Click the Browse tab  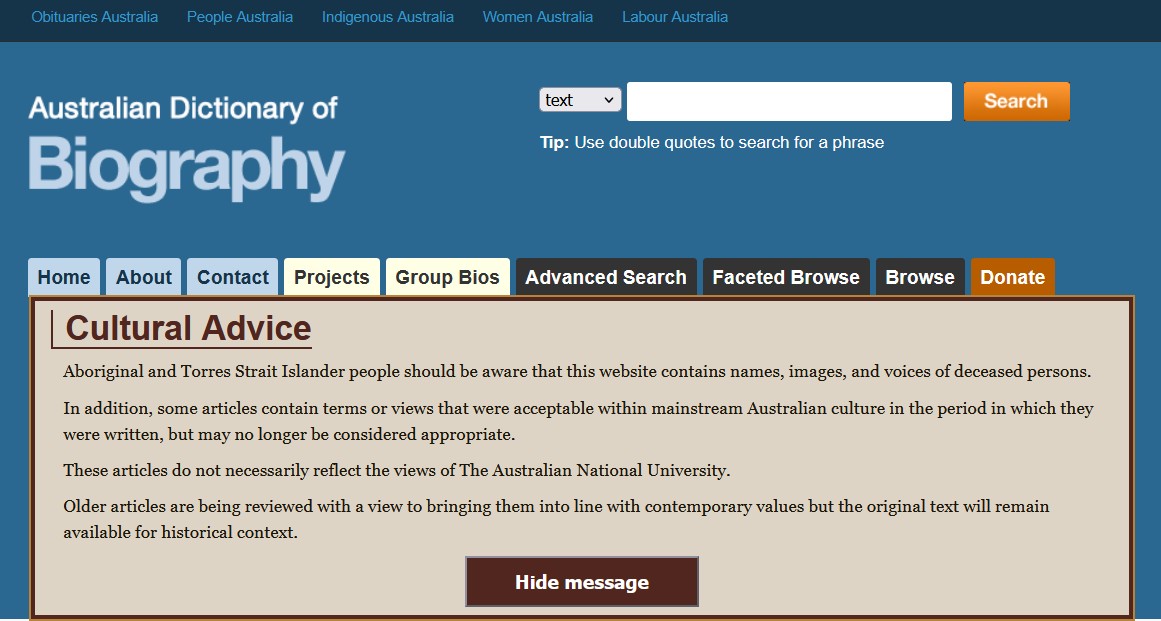(x=920, y=277)
